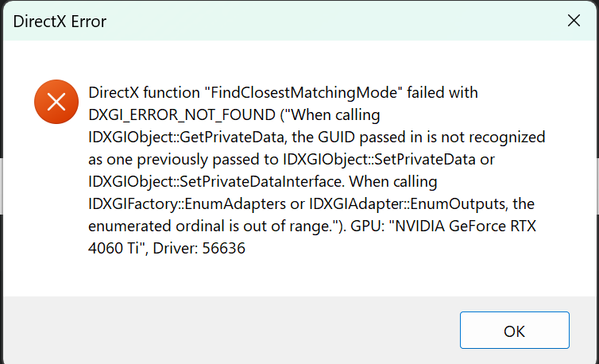Close the DirectX Error dialog with the X
The height and width of the screenshot is (364, 599).
574,21
